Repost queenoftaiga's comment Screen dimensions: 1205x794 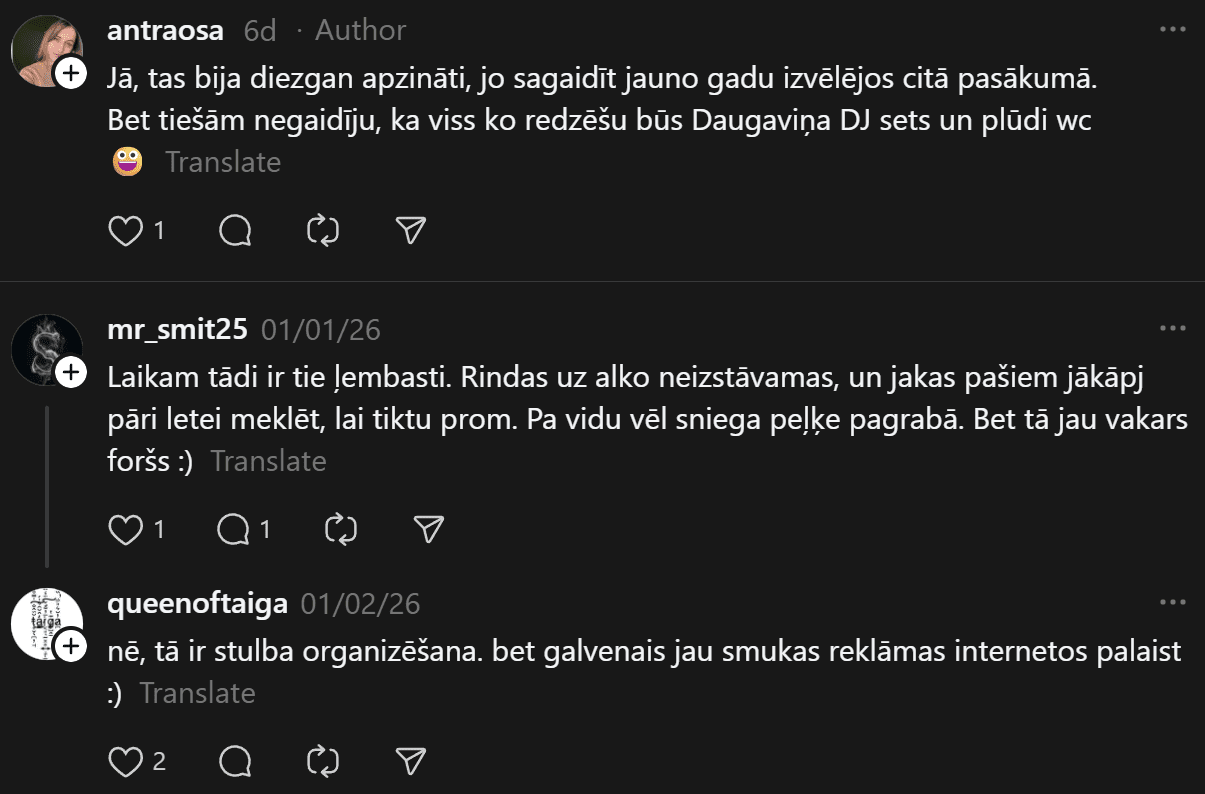click(x=324, y=762)
